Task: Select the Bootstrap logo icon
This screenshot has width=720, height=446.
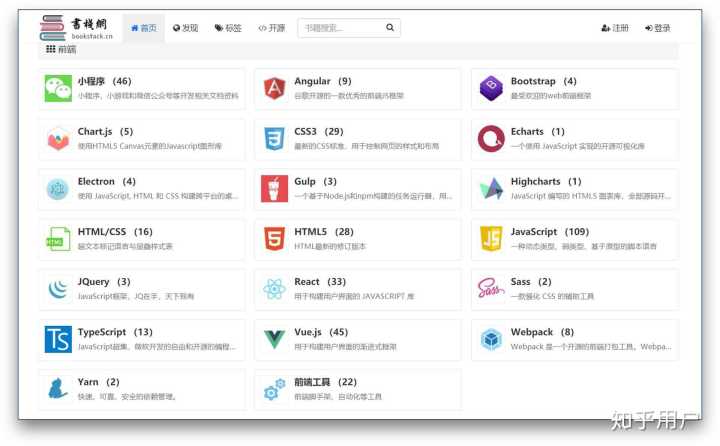Action: click(491, 89)
